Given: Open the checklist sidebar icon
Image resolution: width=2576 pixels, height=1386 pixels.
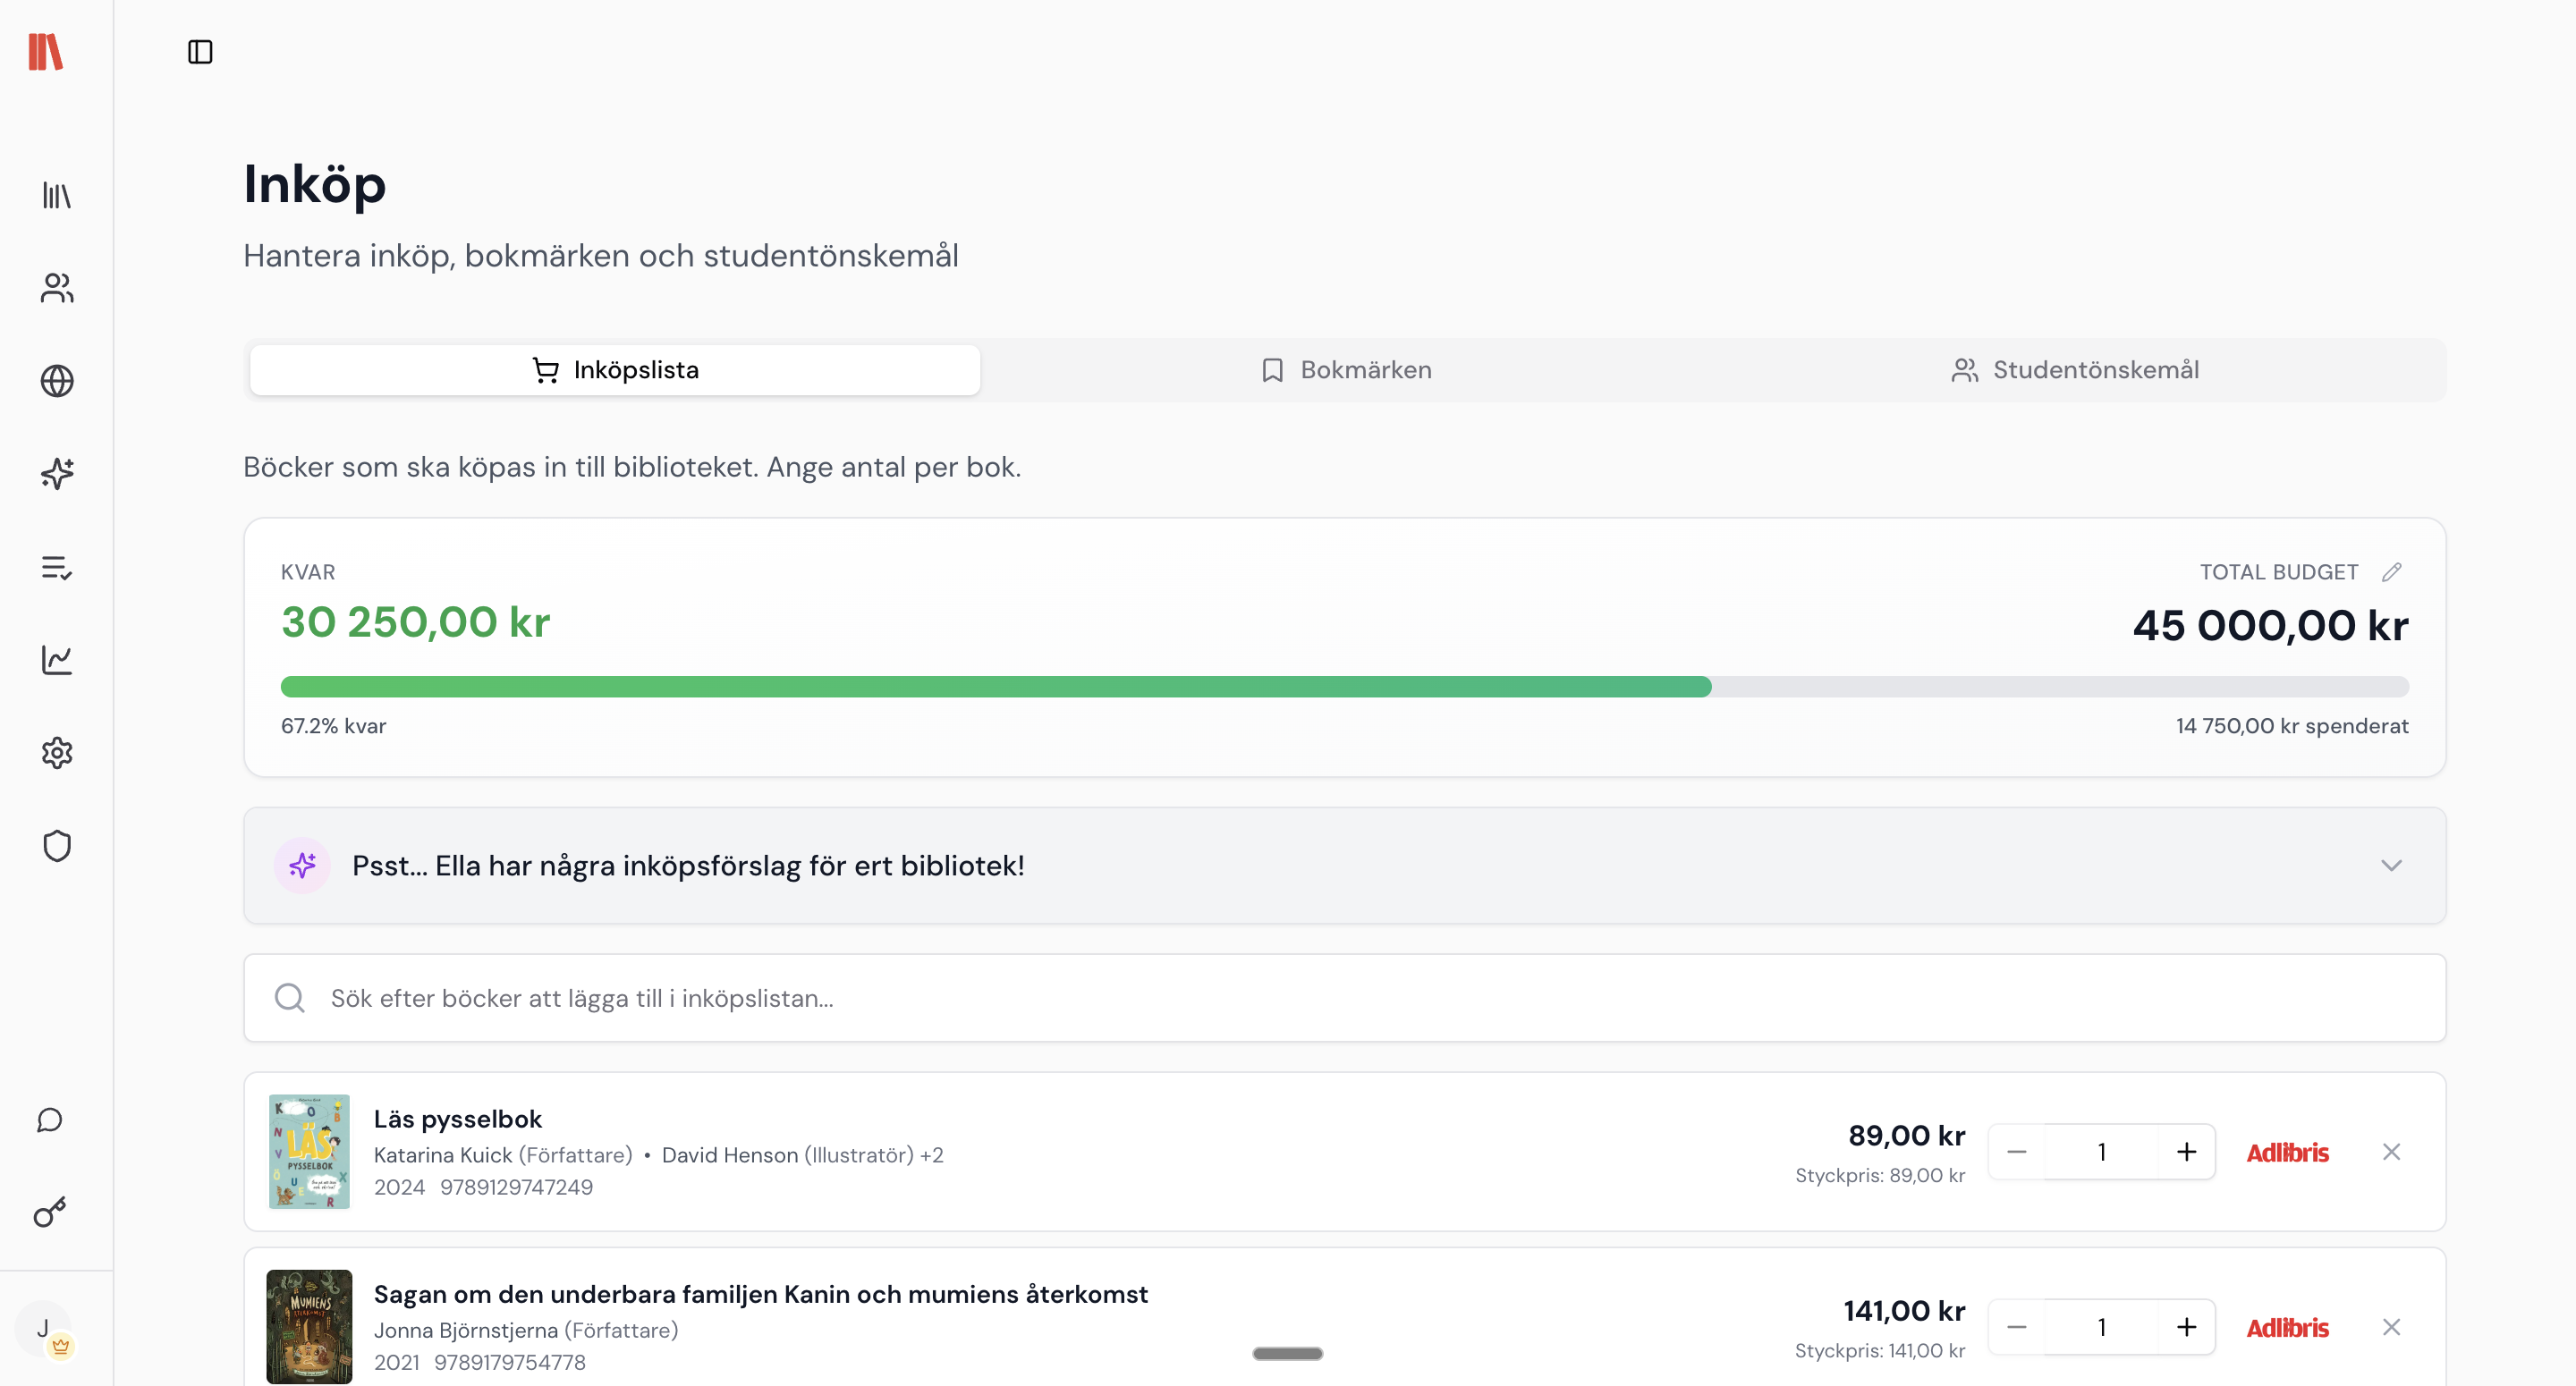Looking at the screenshot, I should (57, 567).
